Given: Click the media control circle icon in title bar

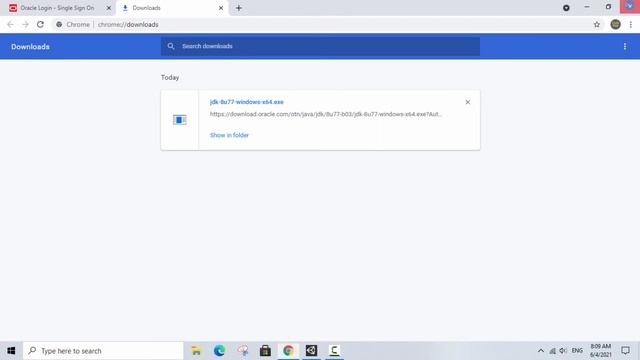Looking at the screenshot, I should coord(566,8).
